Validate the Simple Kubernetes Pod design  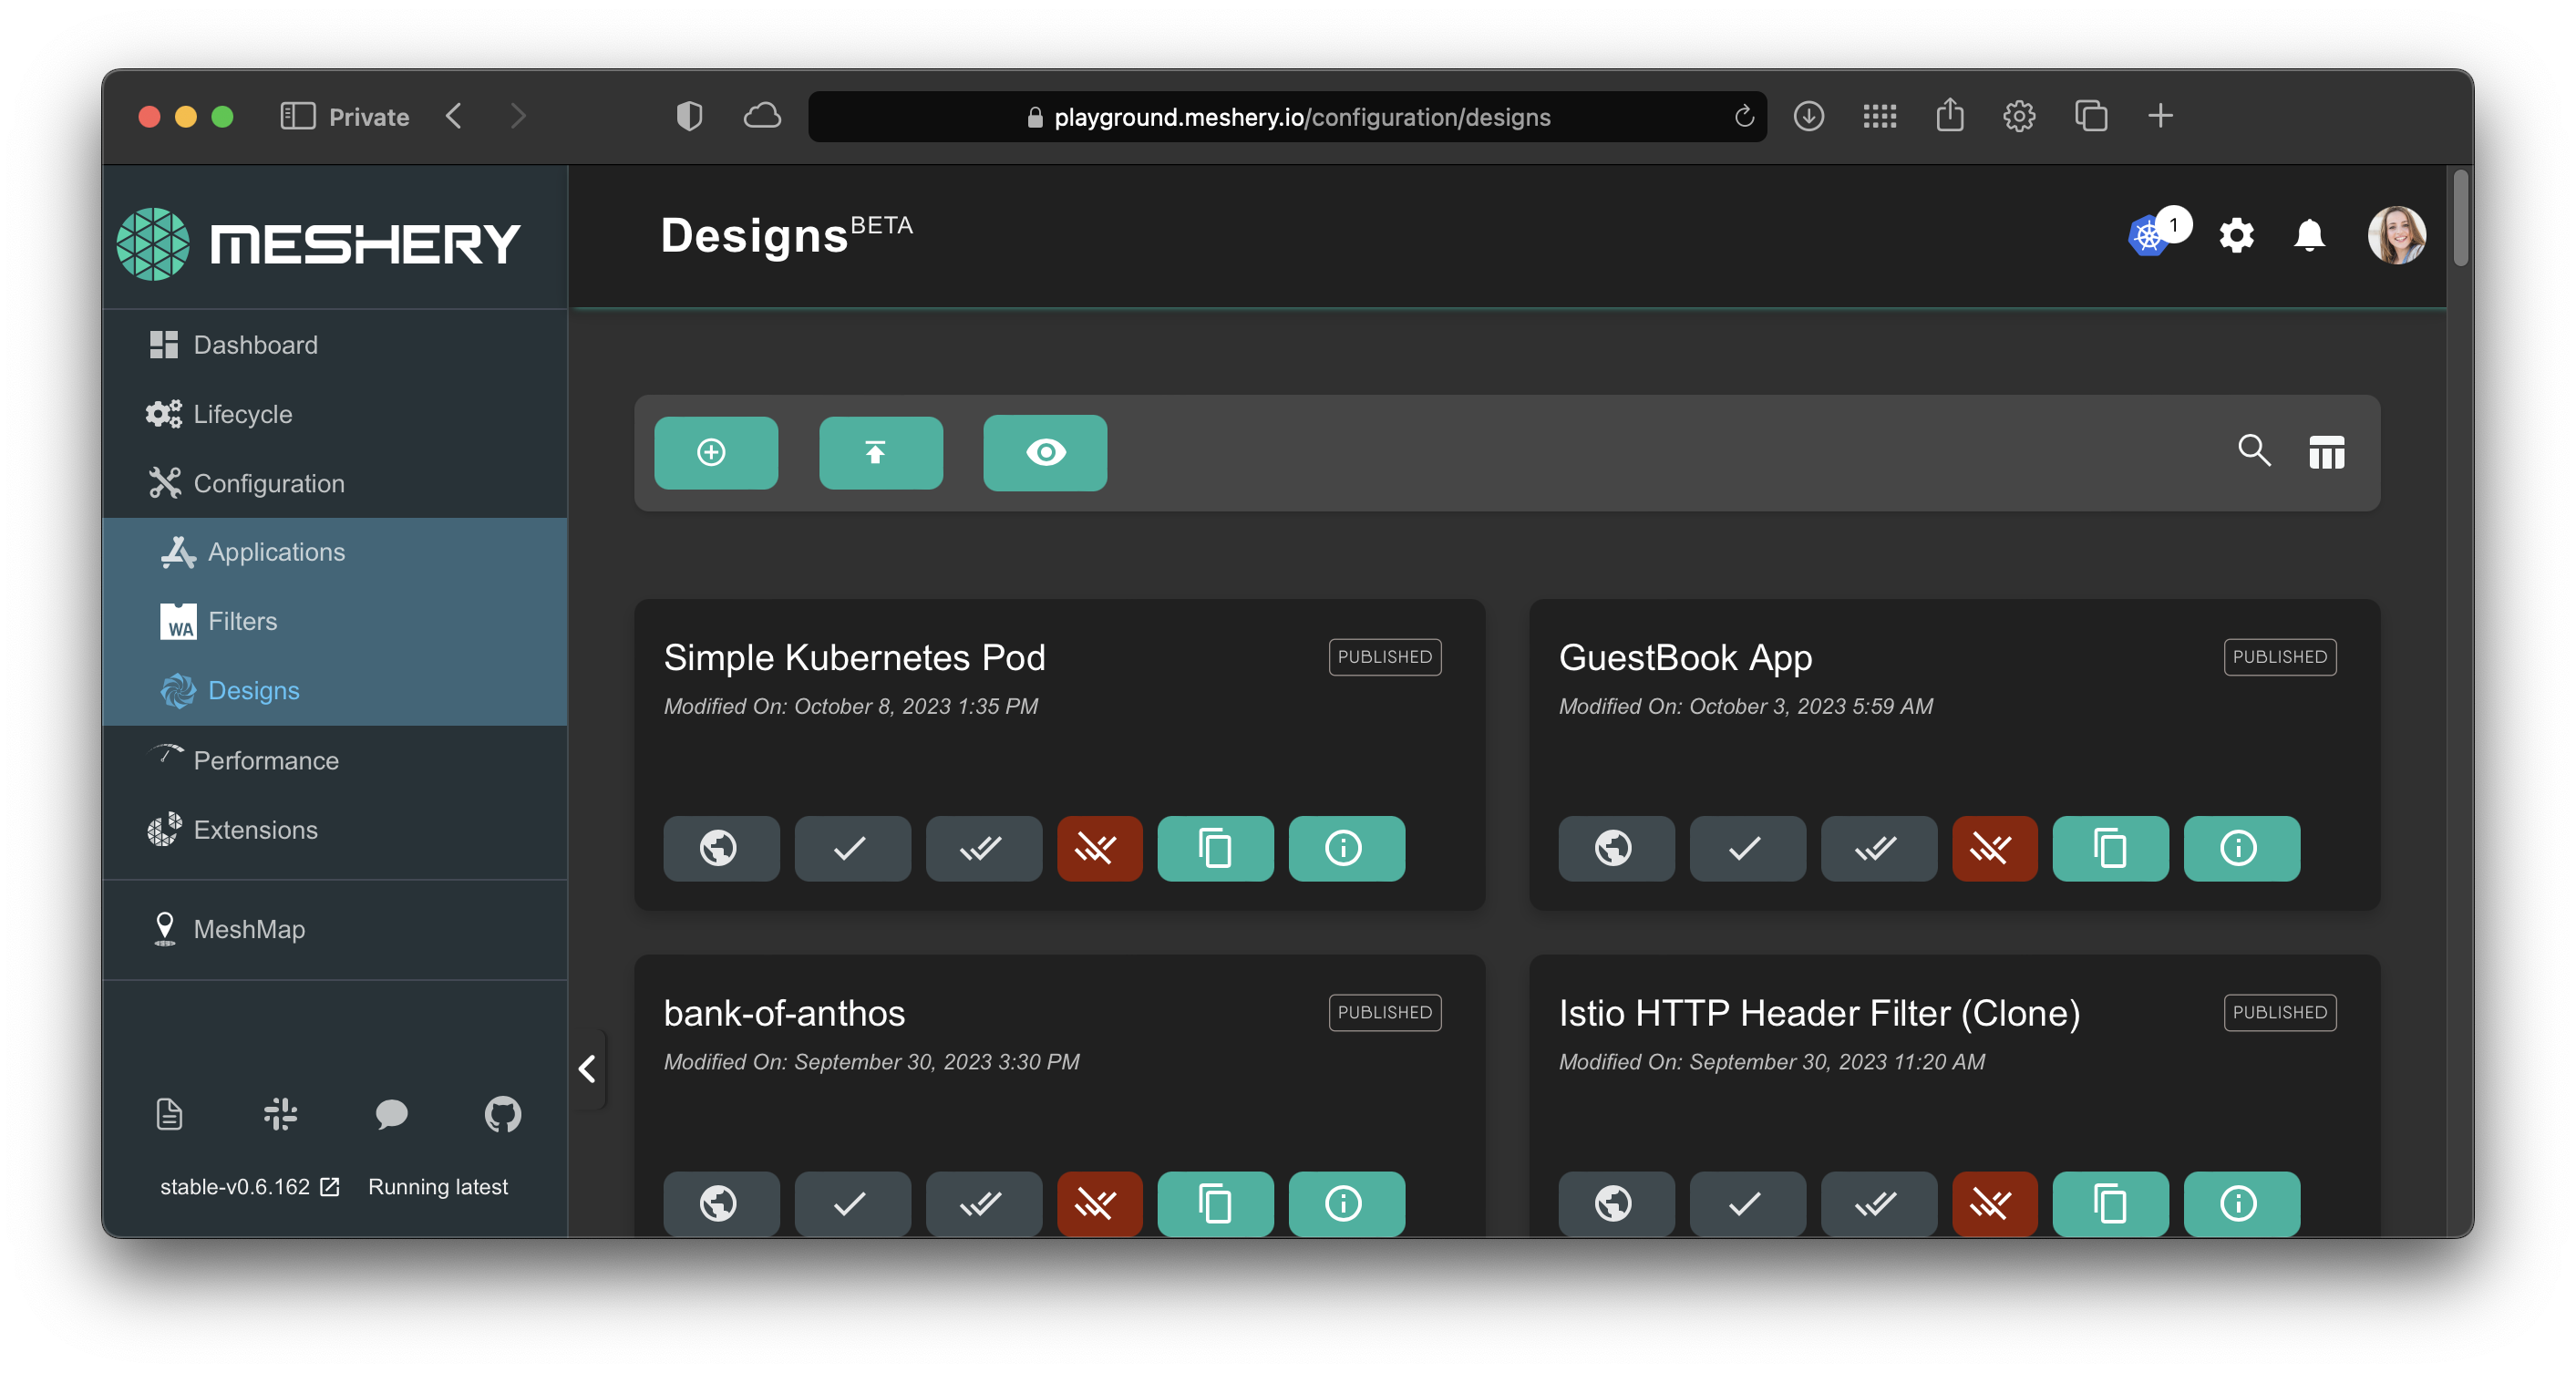(x=851, y=848)
